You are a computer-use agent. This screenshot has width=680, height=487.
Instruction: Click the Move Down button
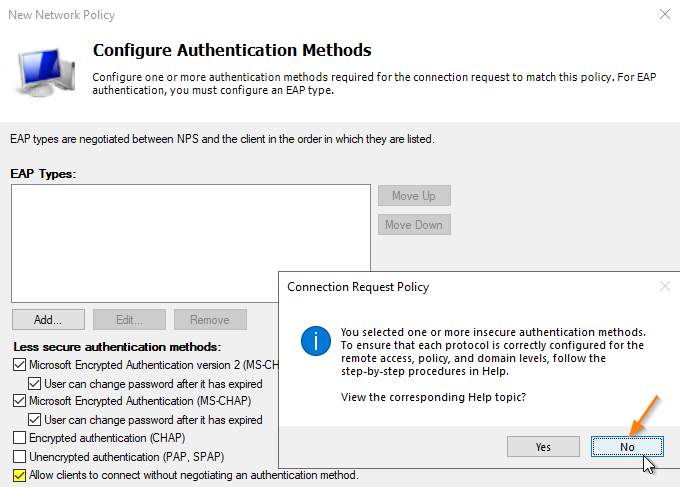coord(413,225)
